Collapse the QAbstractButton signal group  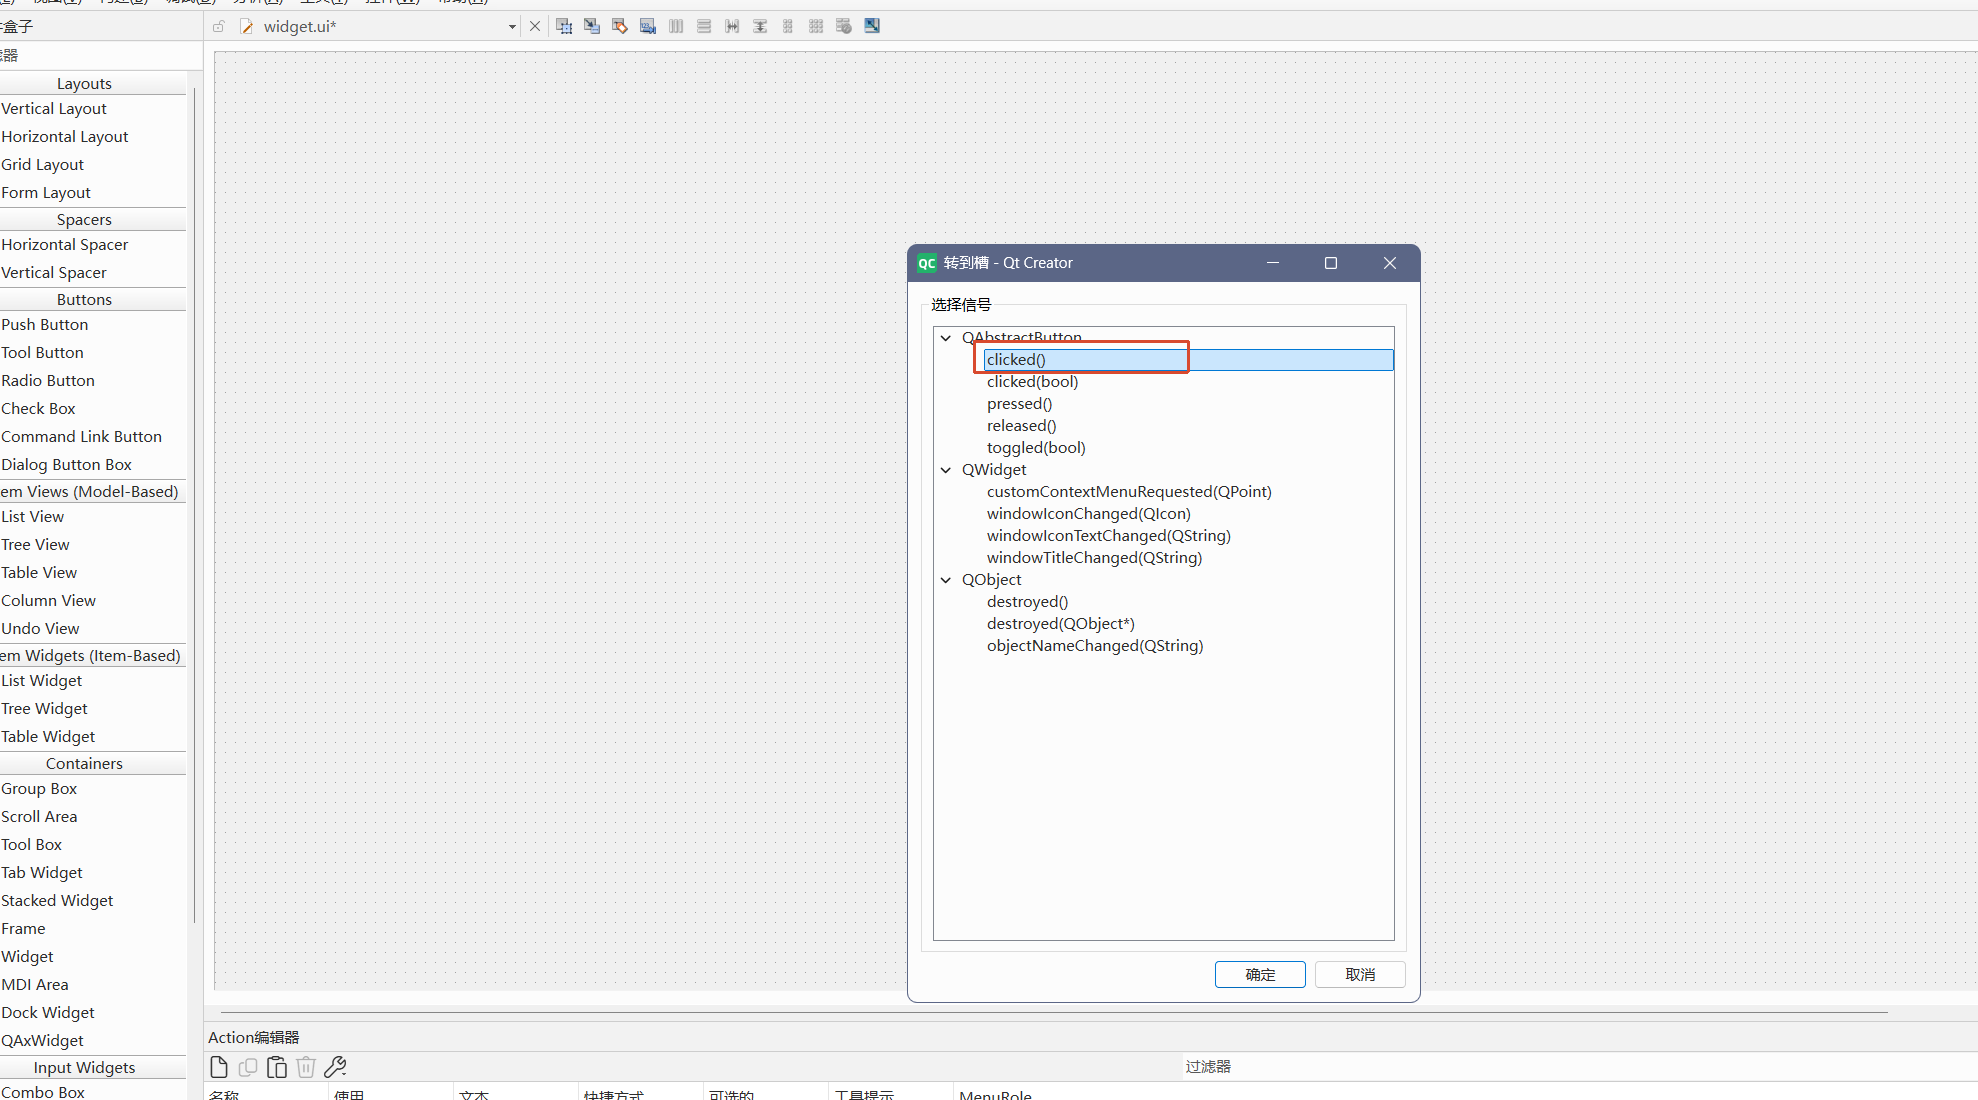pyautogui.click(x=946, y=338)
